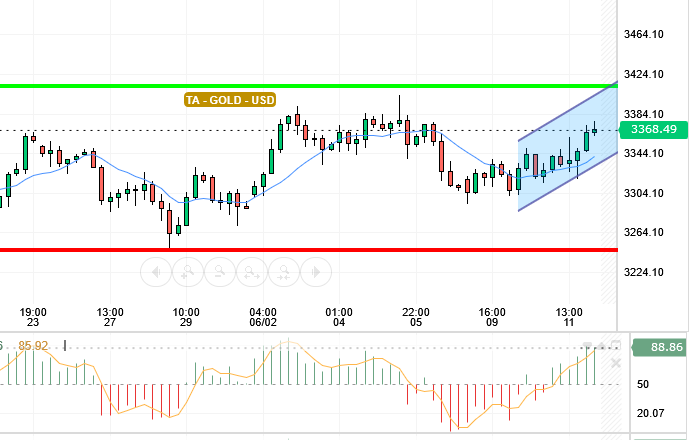Viewport: 693px width, 440px height.
Task: Click the indicator value tag 88.86
Action: [x=660, y=347]
